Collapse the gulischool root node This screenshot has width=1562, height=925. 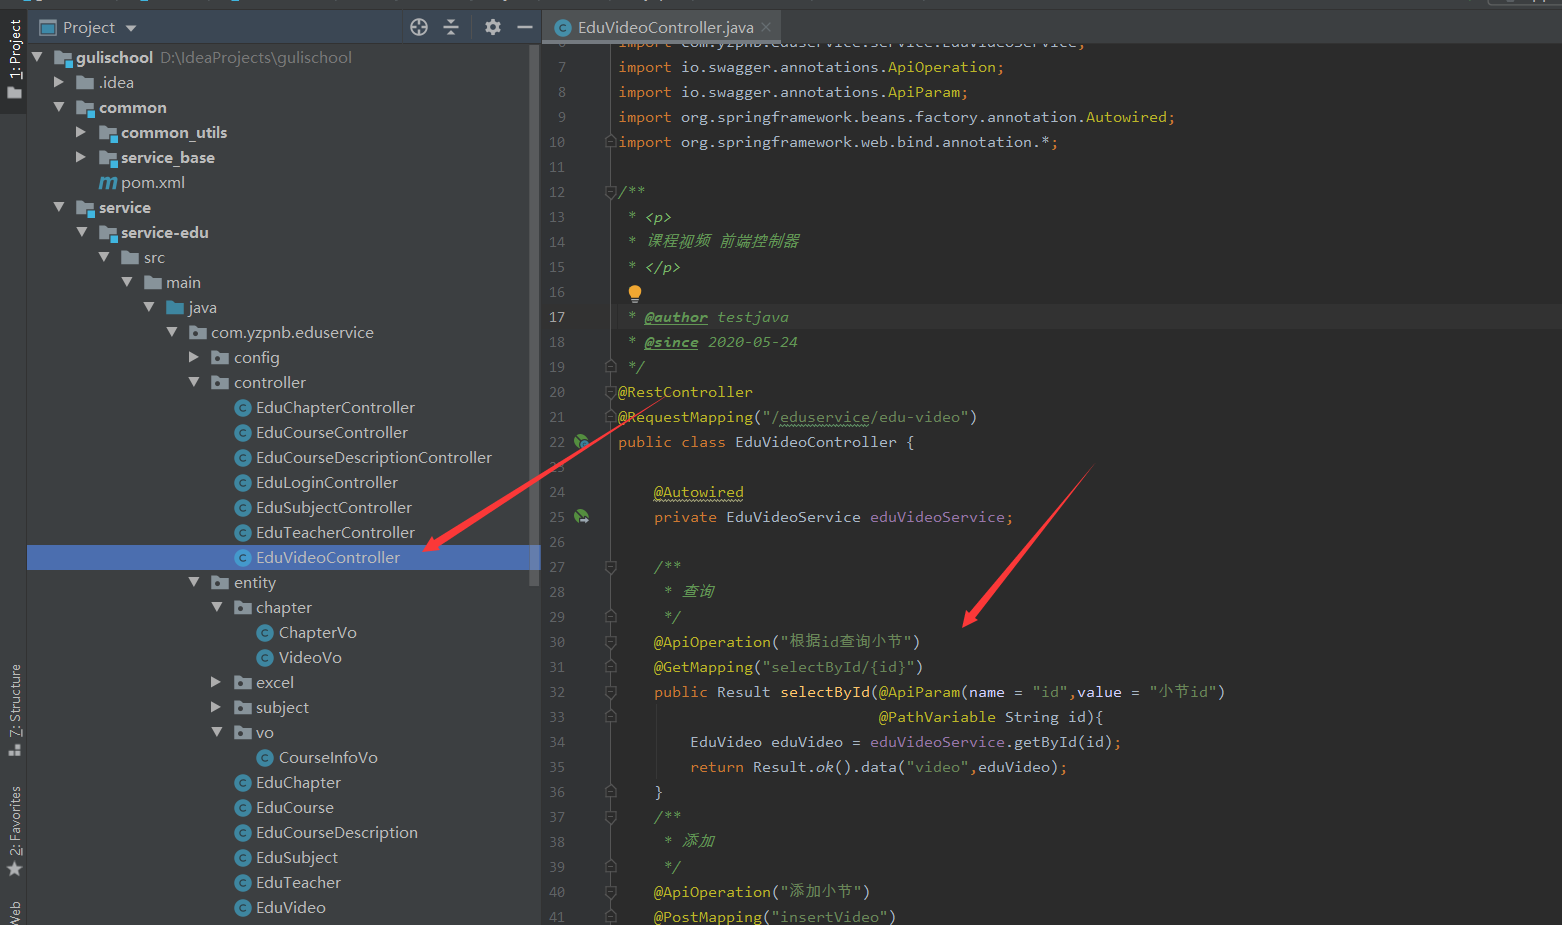(x=37, y=57)
